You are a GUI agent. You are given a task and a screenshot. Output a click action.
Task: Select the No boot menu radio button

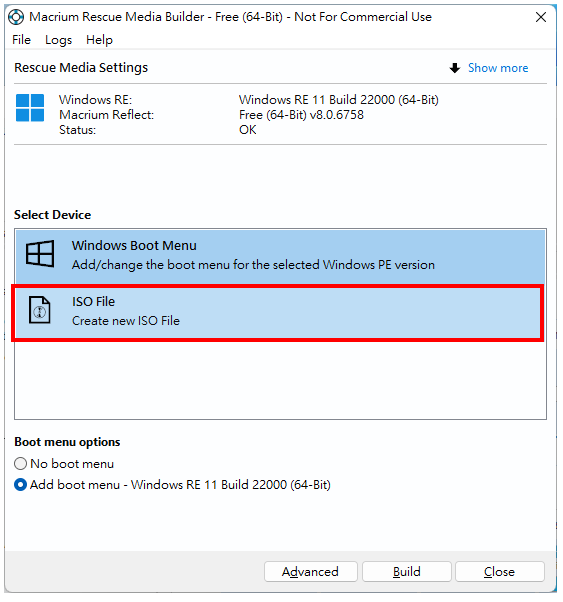point(20,464)
